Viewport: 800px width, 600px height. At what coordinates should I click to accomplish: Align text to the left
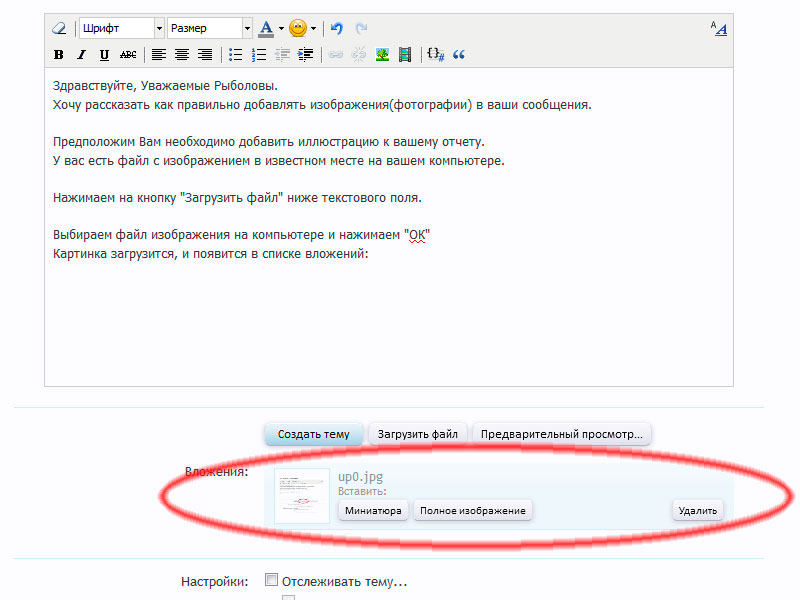pyautogui.click(x=159, y=55)
